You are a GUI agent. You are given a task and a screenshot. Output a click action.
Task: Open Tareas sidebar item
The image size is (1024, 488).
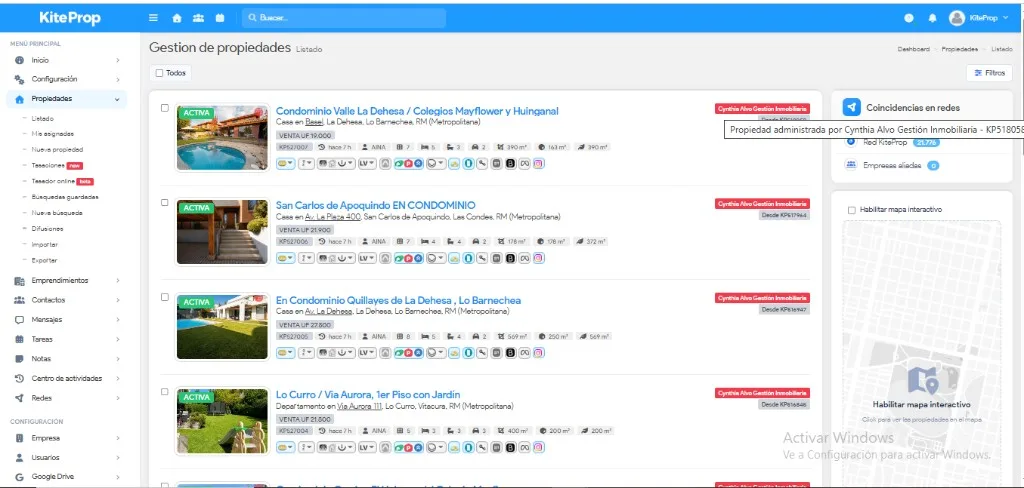[67, 339]
